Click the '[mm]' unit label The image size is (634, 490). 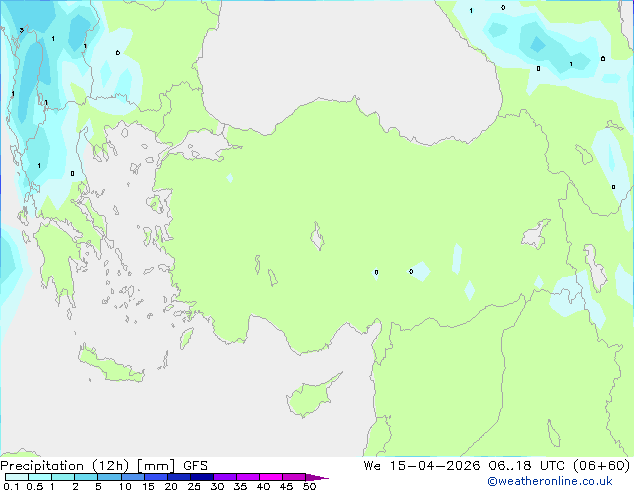pyautogui.click(x=156, y=466)
